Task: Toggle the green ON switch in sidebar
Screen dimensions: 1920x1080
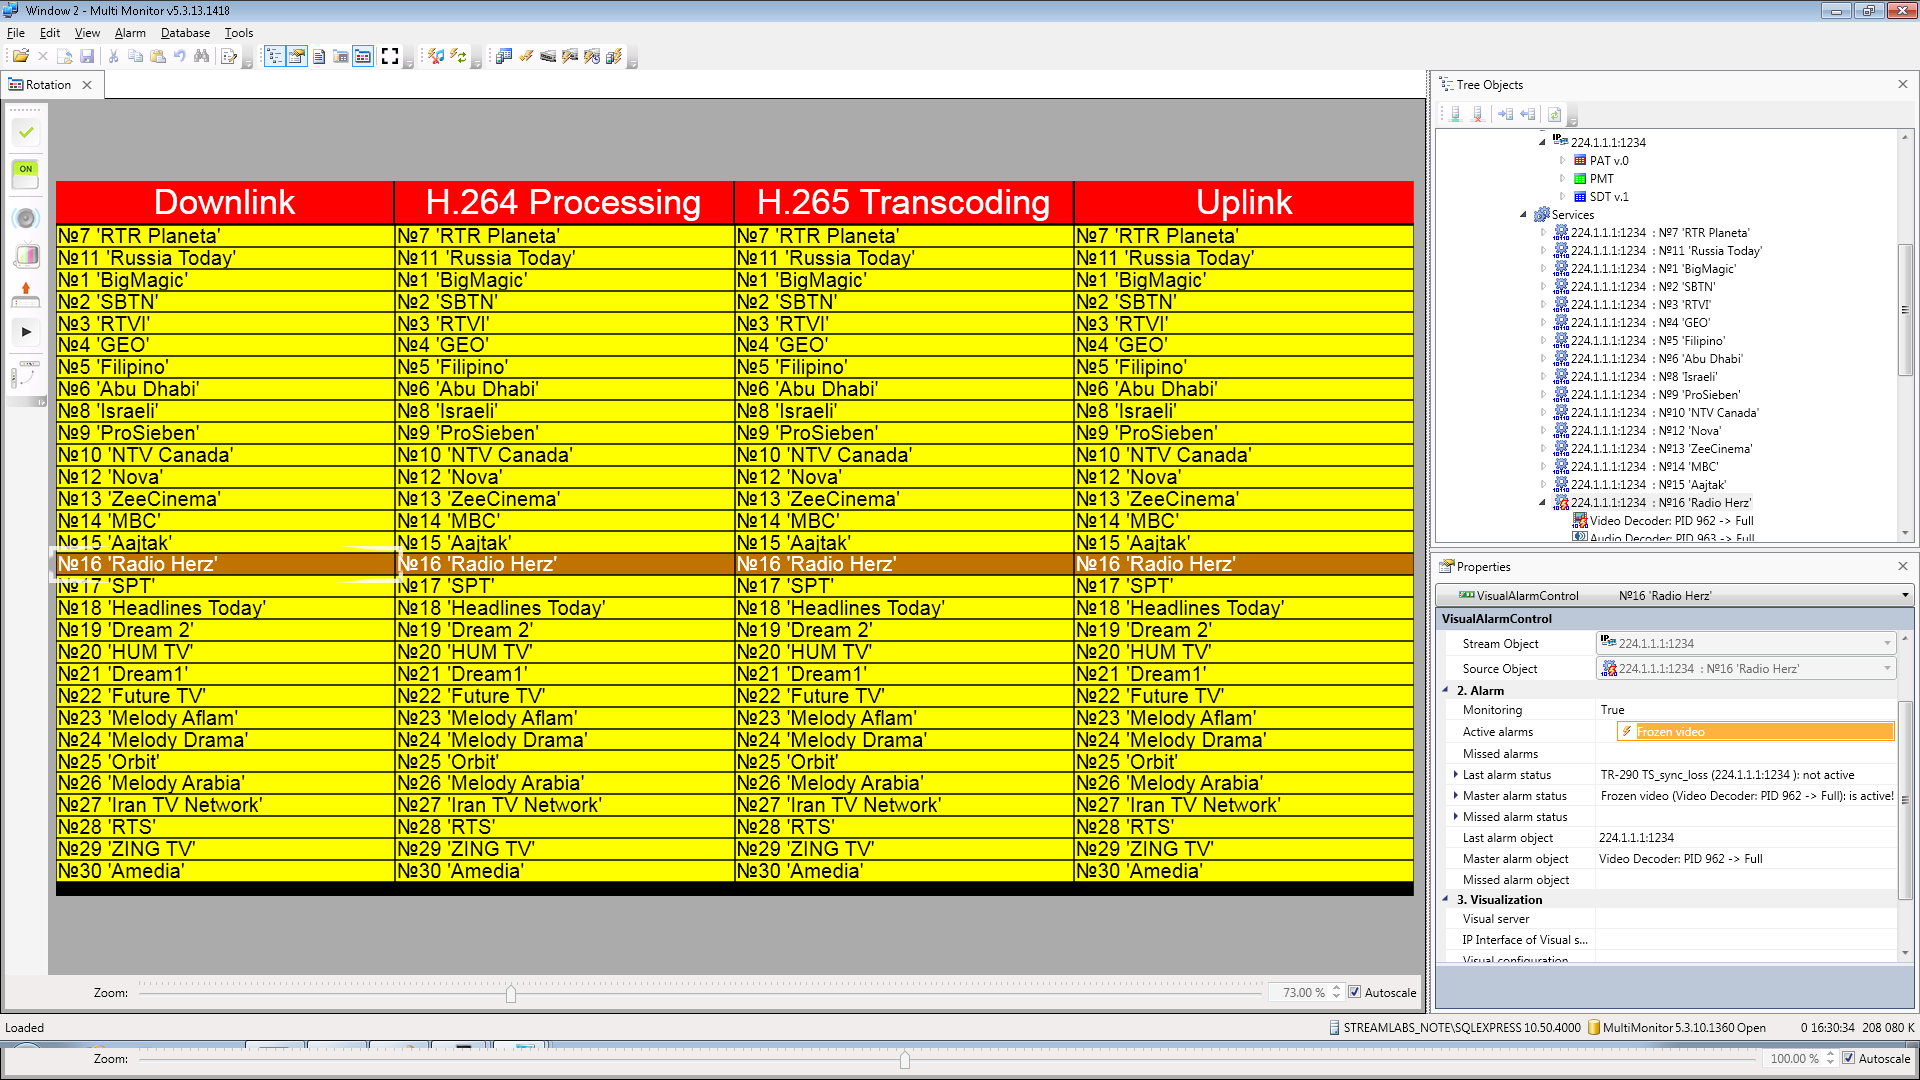Action: click(x=26, y=174)
